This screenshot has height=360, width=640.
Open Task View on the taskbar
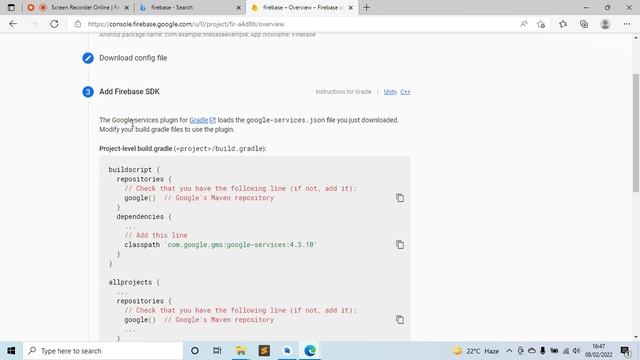tap(217, 351)
